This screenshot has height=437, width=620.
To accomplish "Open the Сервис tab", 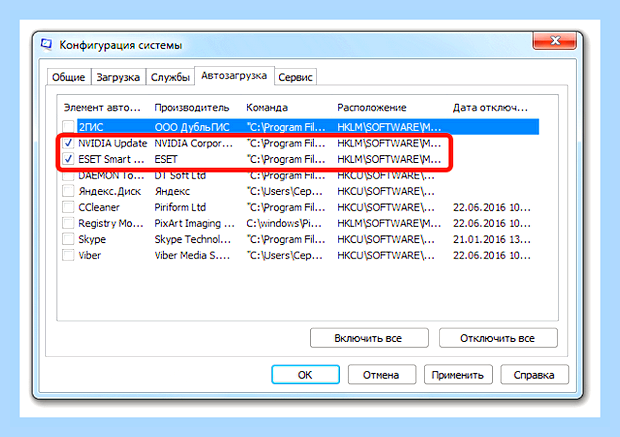I will pos(295,77).
